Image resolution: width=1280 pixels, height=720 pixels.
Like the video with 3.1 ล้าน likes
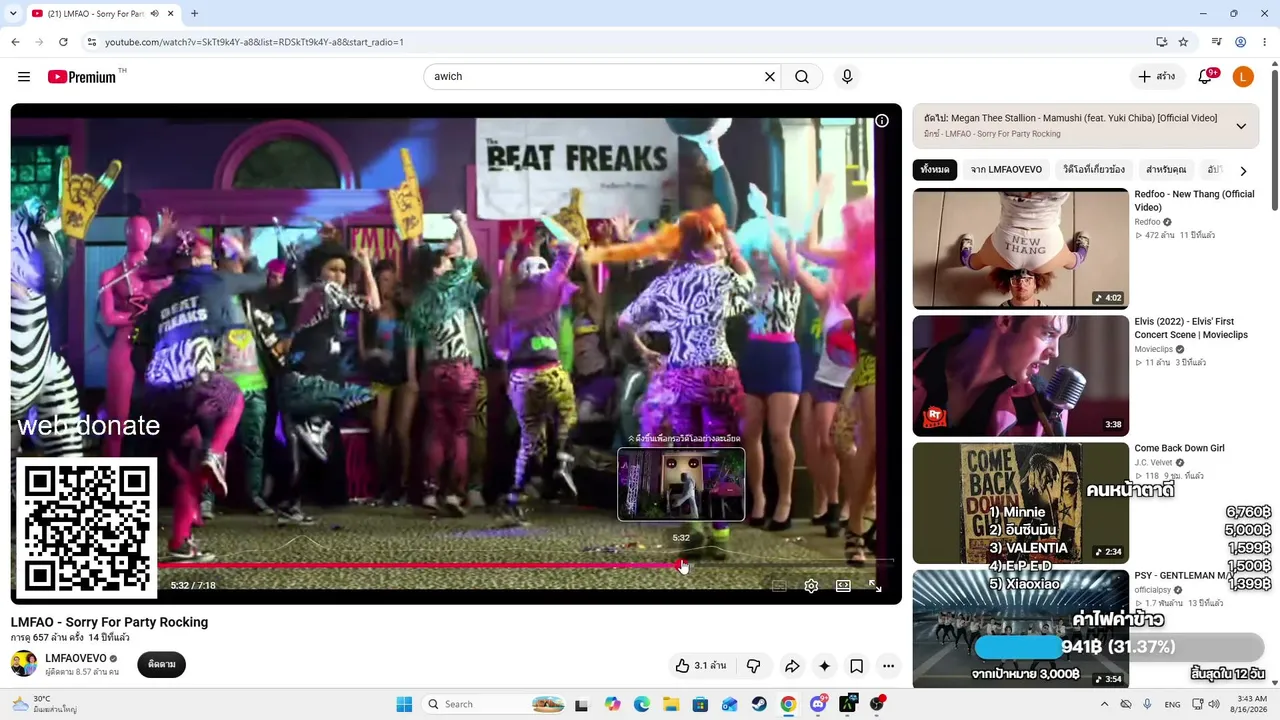[700, 666]
